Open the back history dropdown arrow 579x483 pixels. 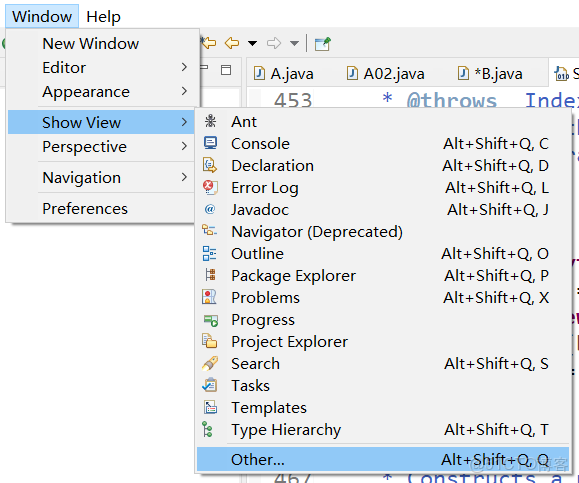click(x=253, y=44)
